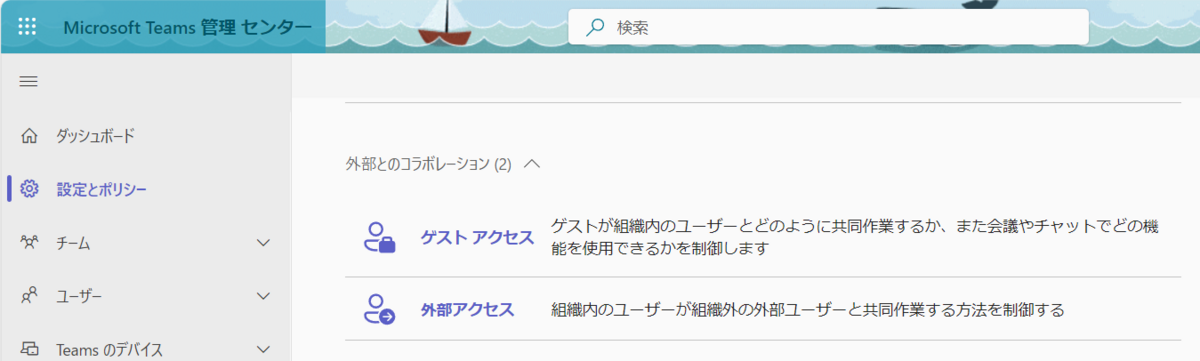Image resolution: width=1200 pixels, height=361 pixels.
Task: Expand the チーム chevron
Action: tap(264, 243)
